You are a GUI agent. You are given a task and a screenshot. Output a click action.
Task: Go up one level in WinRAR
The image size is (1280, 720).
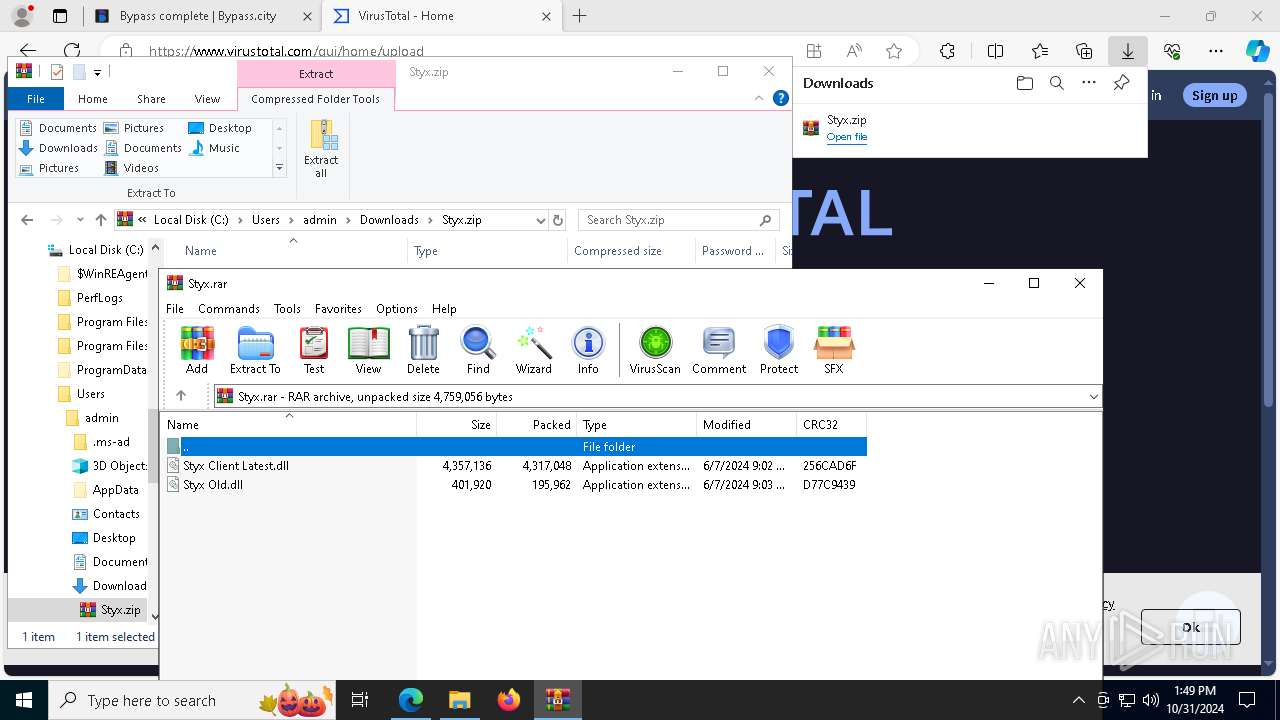click(181, 396)
